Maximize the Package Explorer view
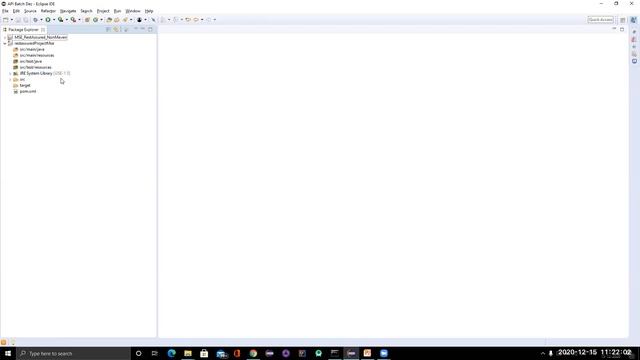Viewport: 640px width, 360px height. pyautogui.click(x=150, y=29)
